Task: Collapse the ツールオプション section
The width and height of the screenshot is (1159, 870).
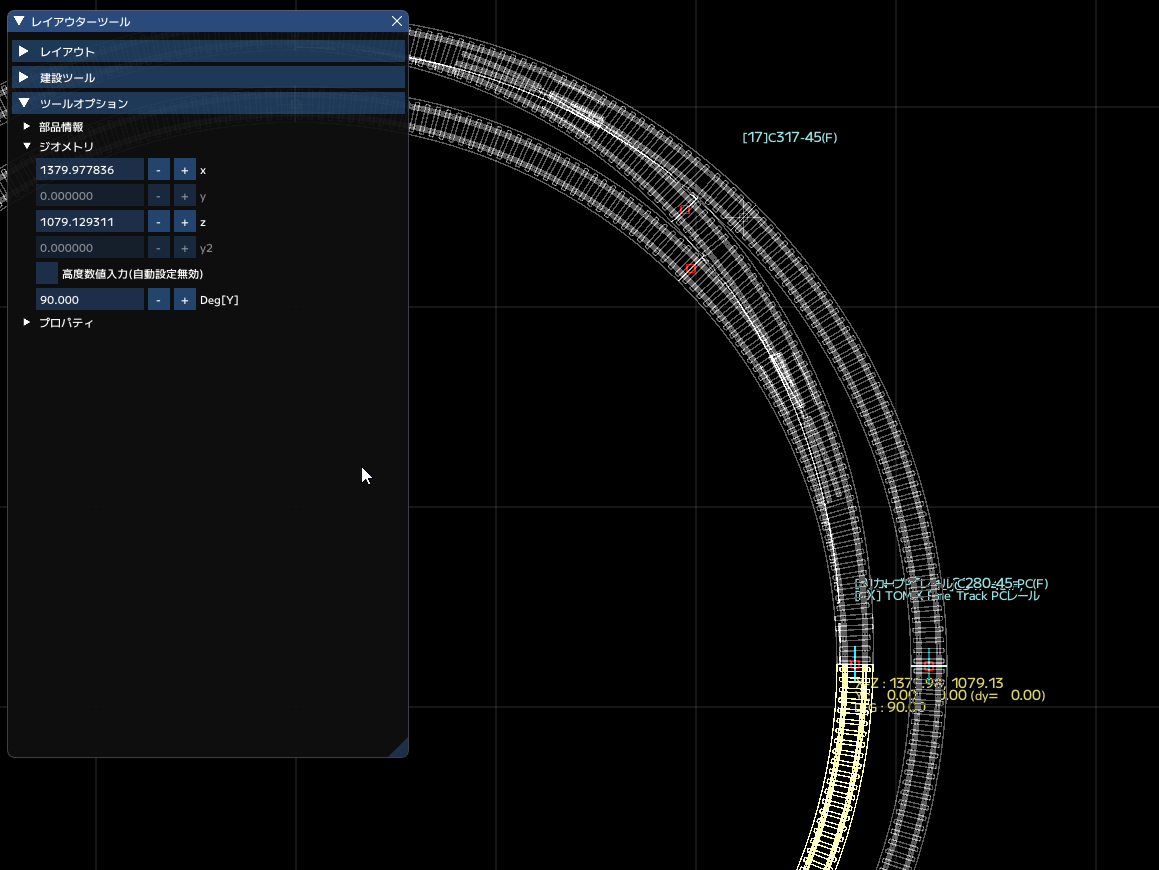Action: [208, 103]
